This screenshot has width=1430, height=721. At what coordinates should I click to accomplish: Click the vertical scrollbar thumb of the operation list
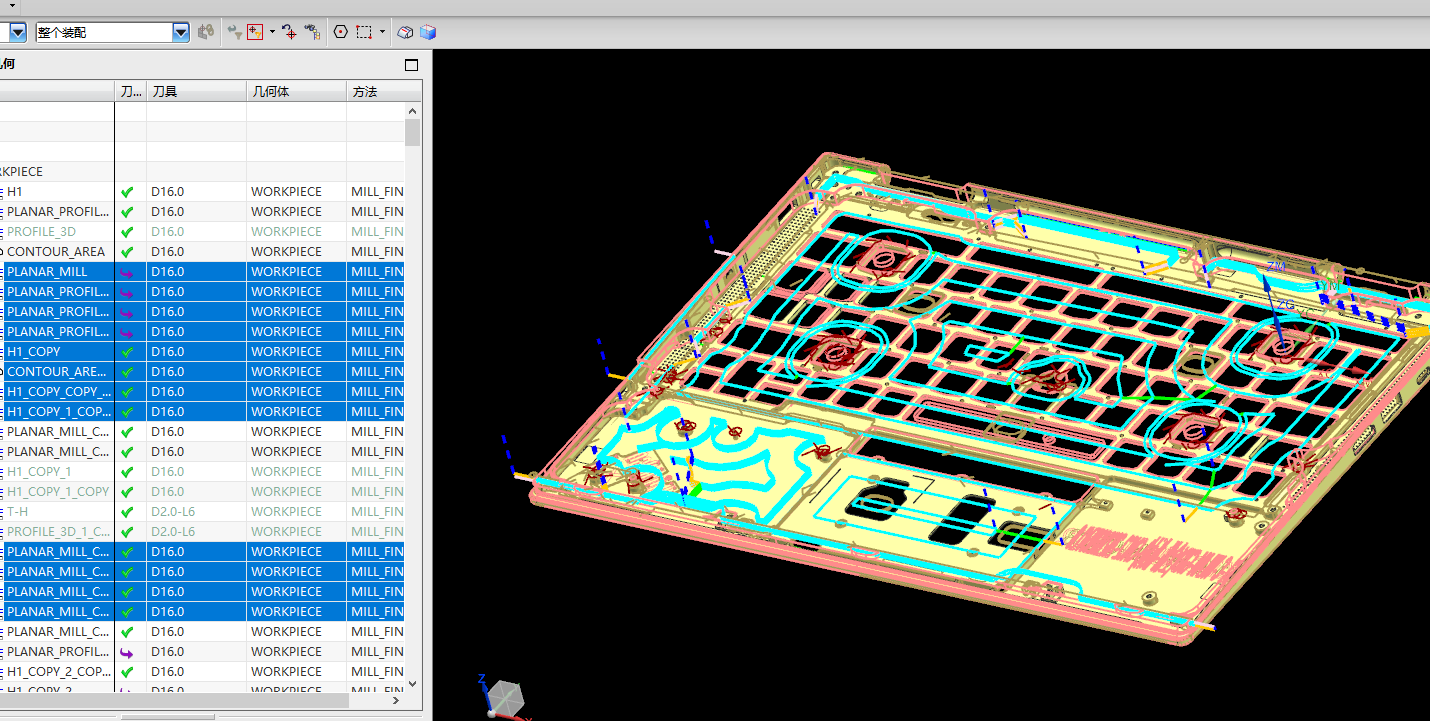pos(413,133)
